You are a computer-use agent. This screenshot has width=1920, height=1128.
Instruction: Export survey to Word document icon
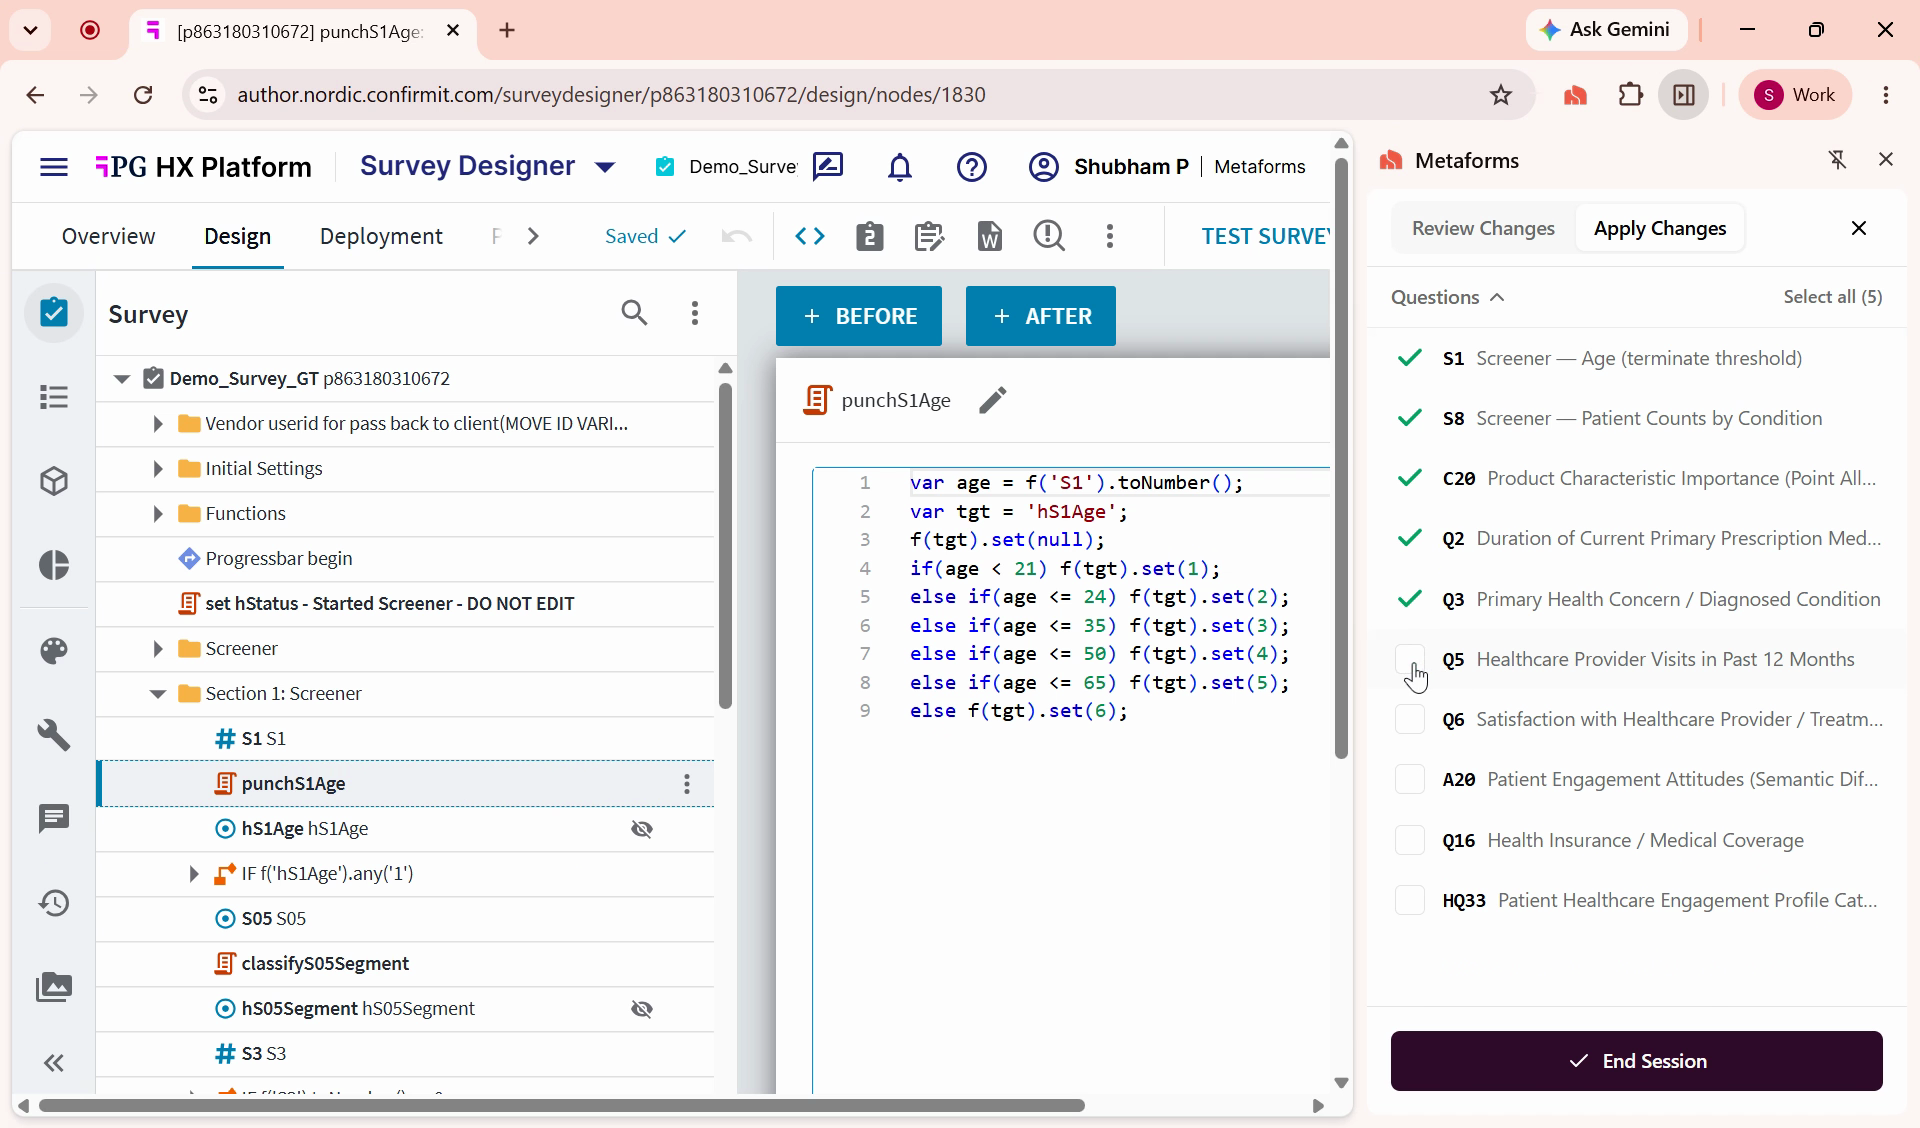coord(989,236)
